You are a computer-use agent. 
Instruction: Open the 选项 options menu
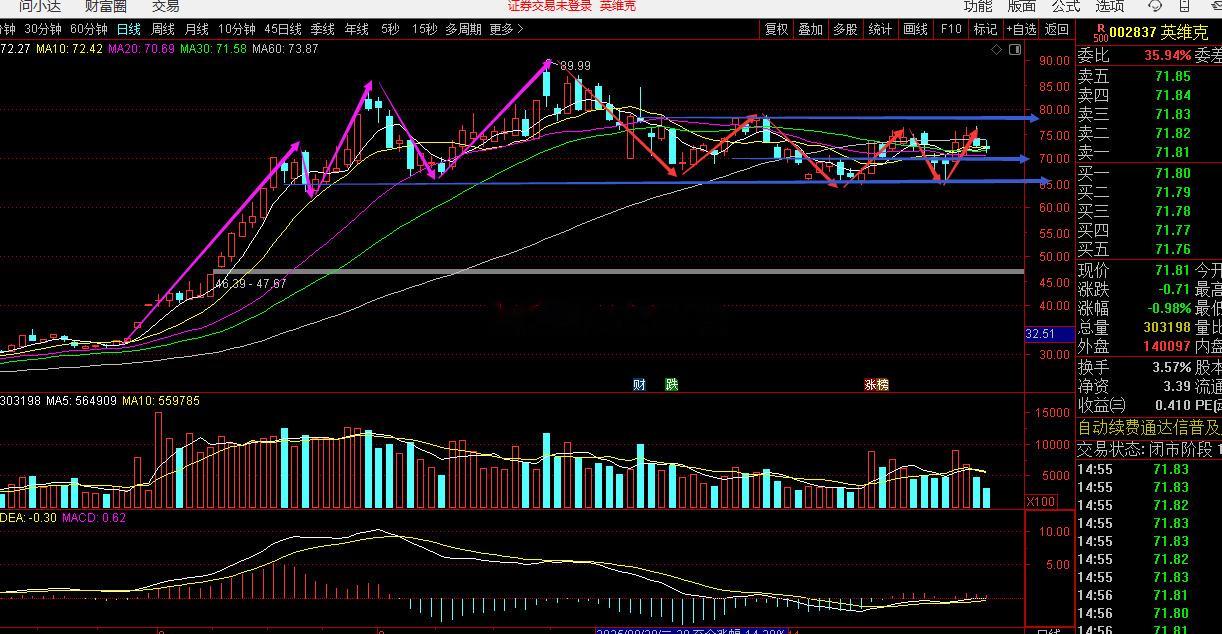click(x=1109, y=6)
